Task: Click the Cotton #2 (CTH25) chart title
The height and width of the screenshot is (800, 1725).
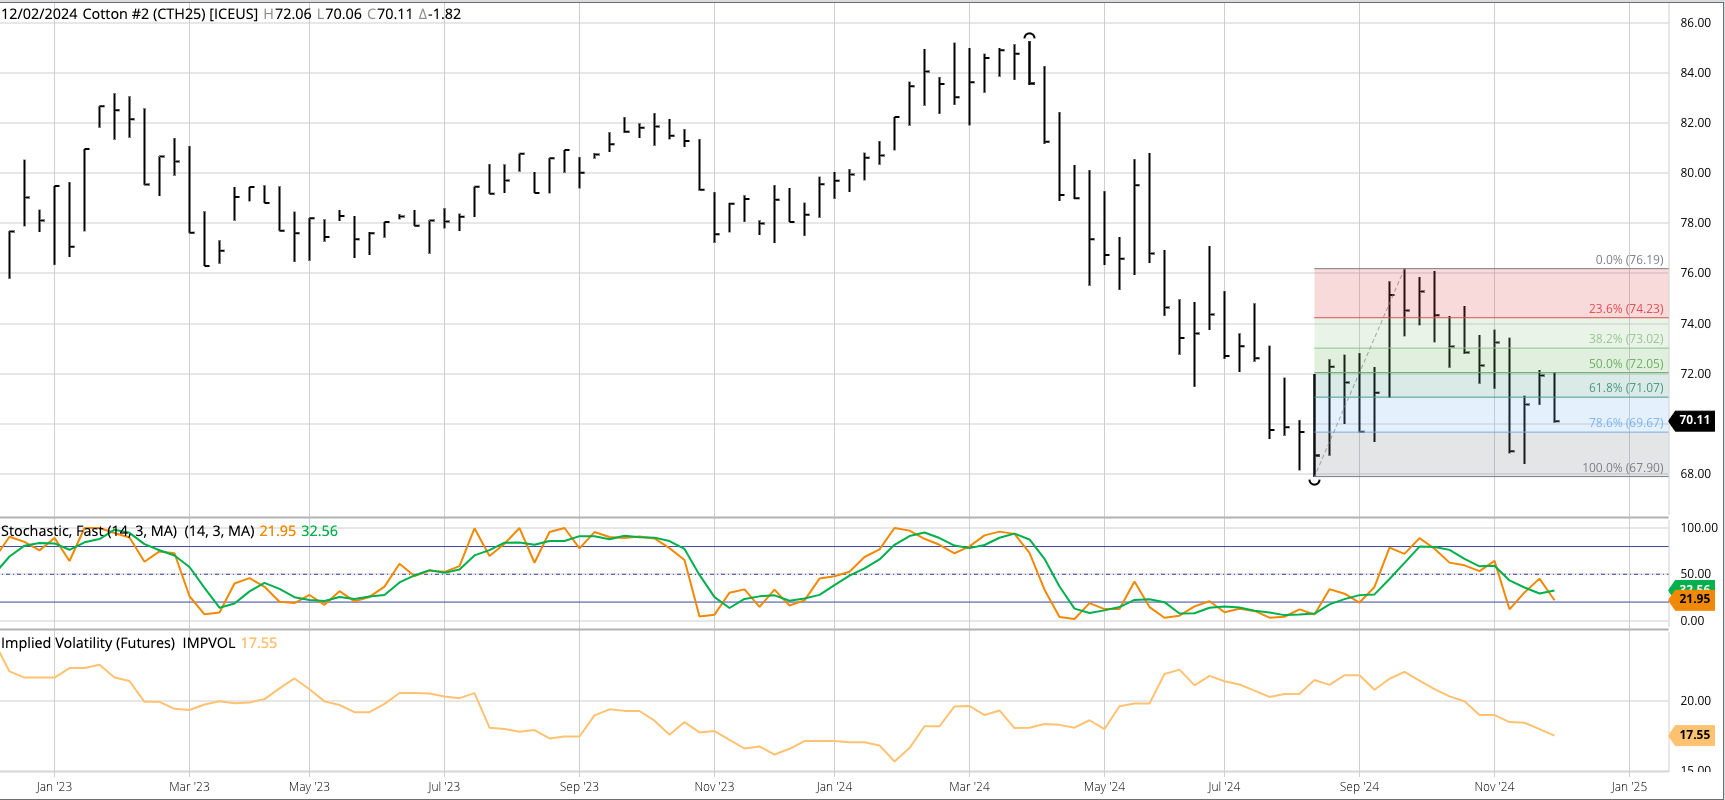Action: 130,14
